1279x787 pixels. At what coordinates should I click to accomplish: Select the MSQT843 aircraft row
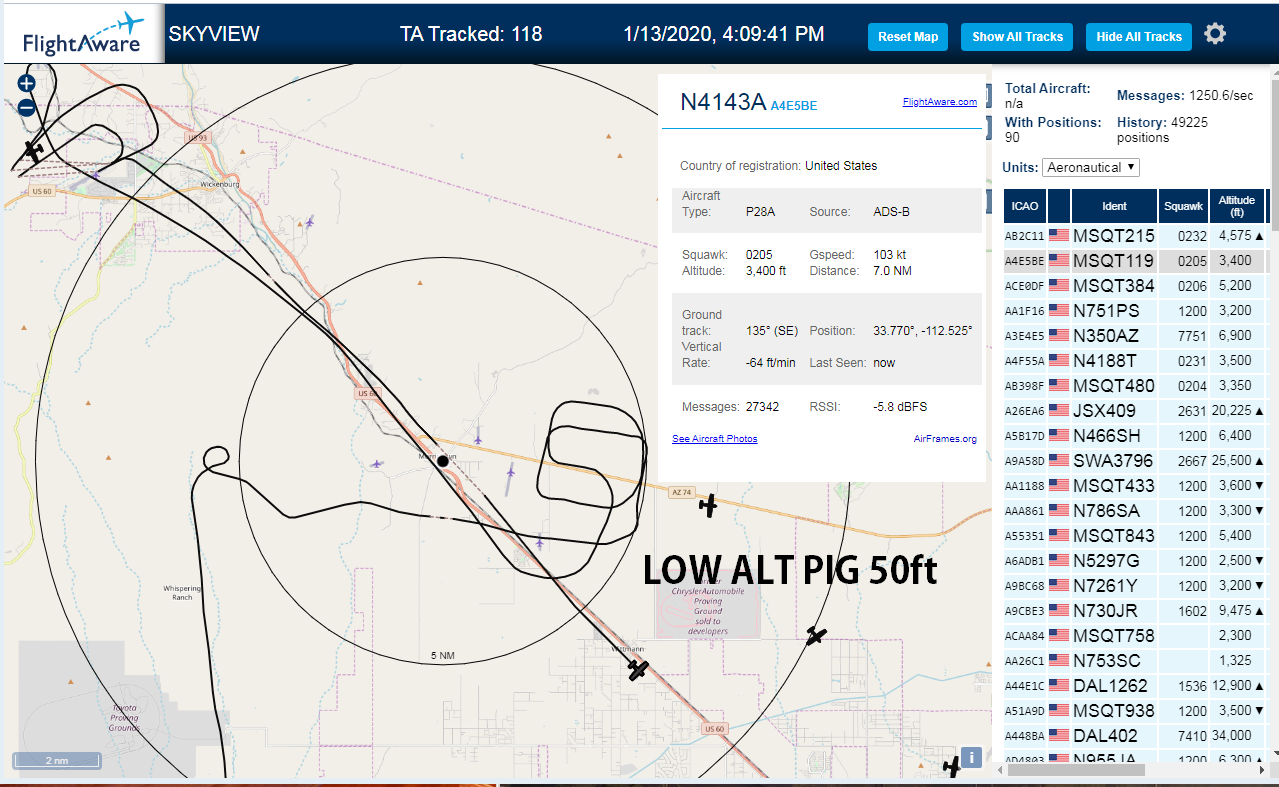(x=1136, y=536)
